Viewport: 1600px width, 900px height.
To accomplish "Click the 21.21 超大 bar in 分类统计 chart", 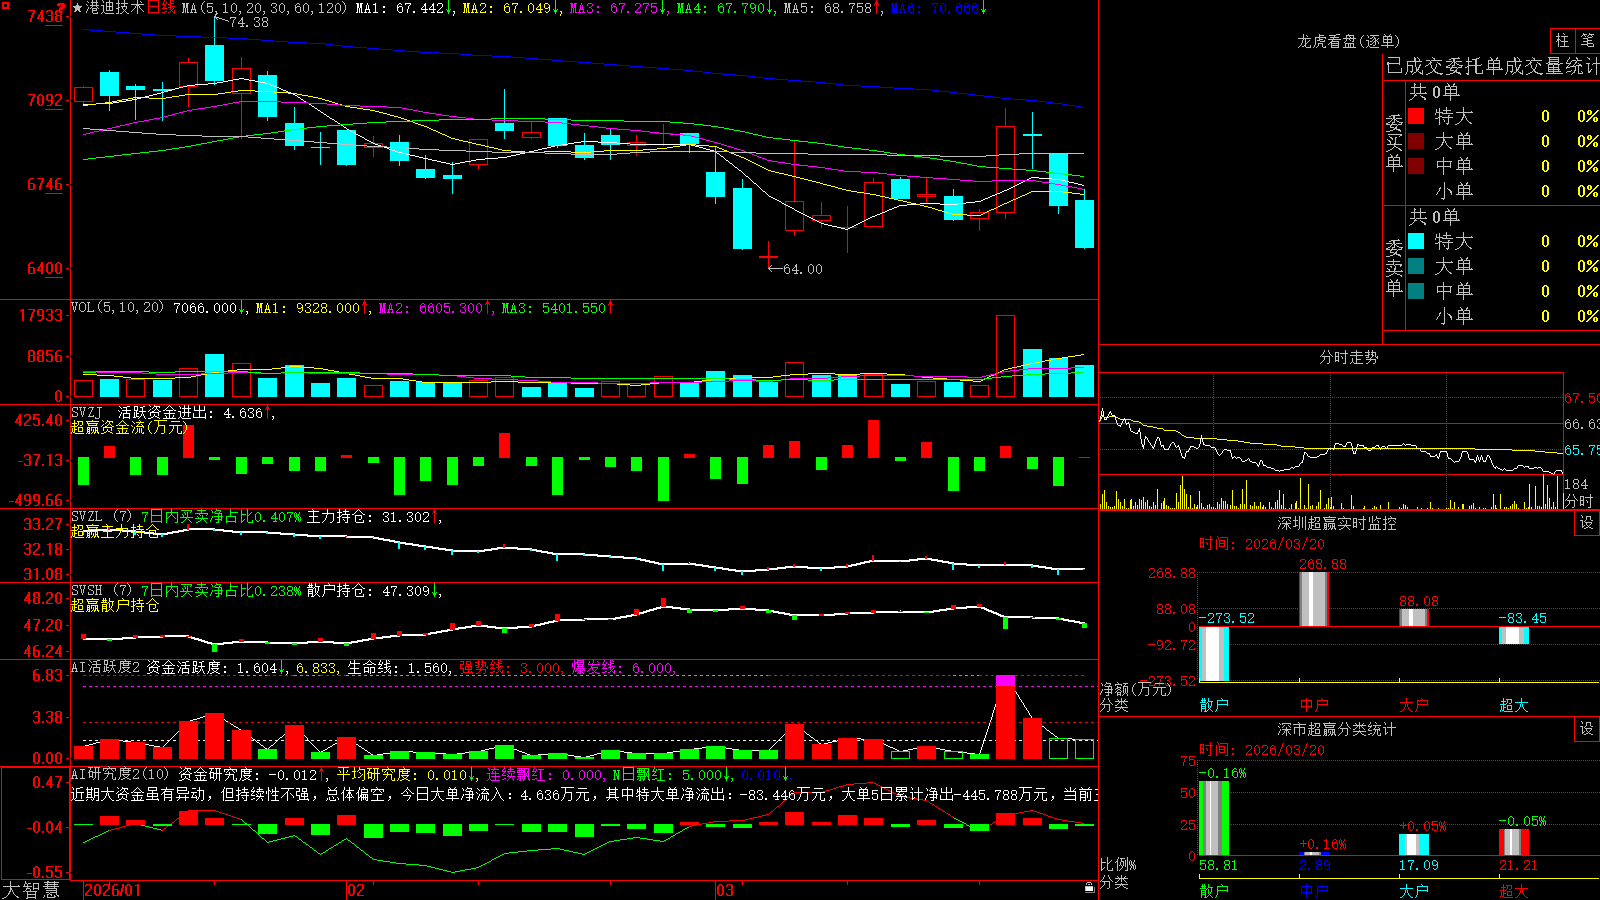I will pyautogui.click(x=1513, y=842).
